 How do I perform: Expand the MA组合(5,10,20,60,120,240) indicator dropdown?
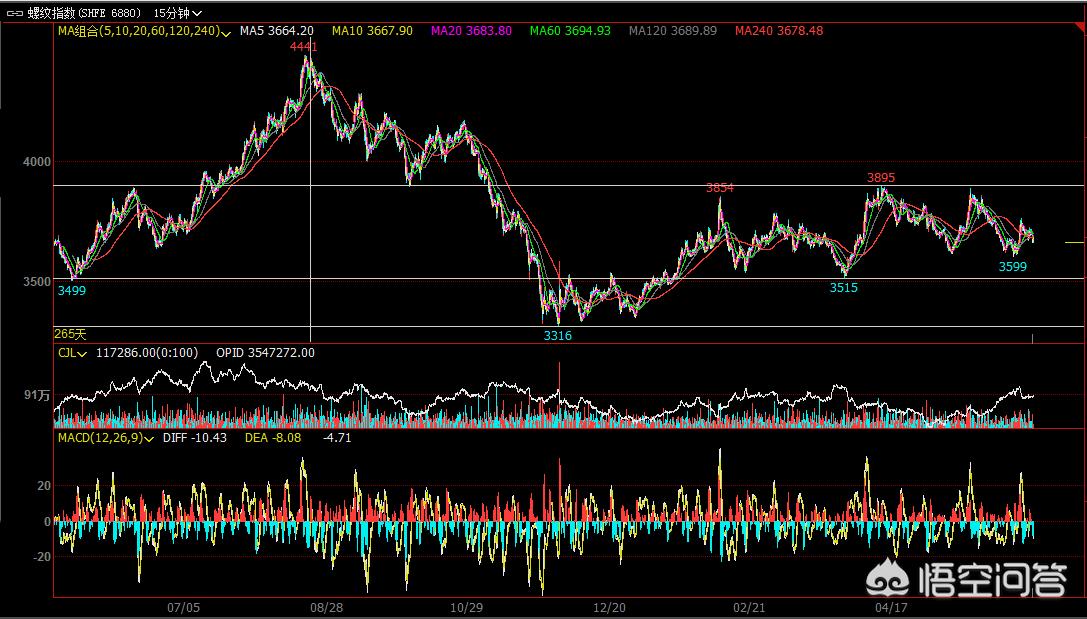pos(144,31)
